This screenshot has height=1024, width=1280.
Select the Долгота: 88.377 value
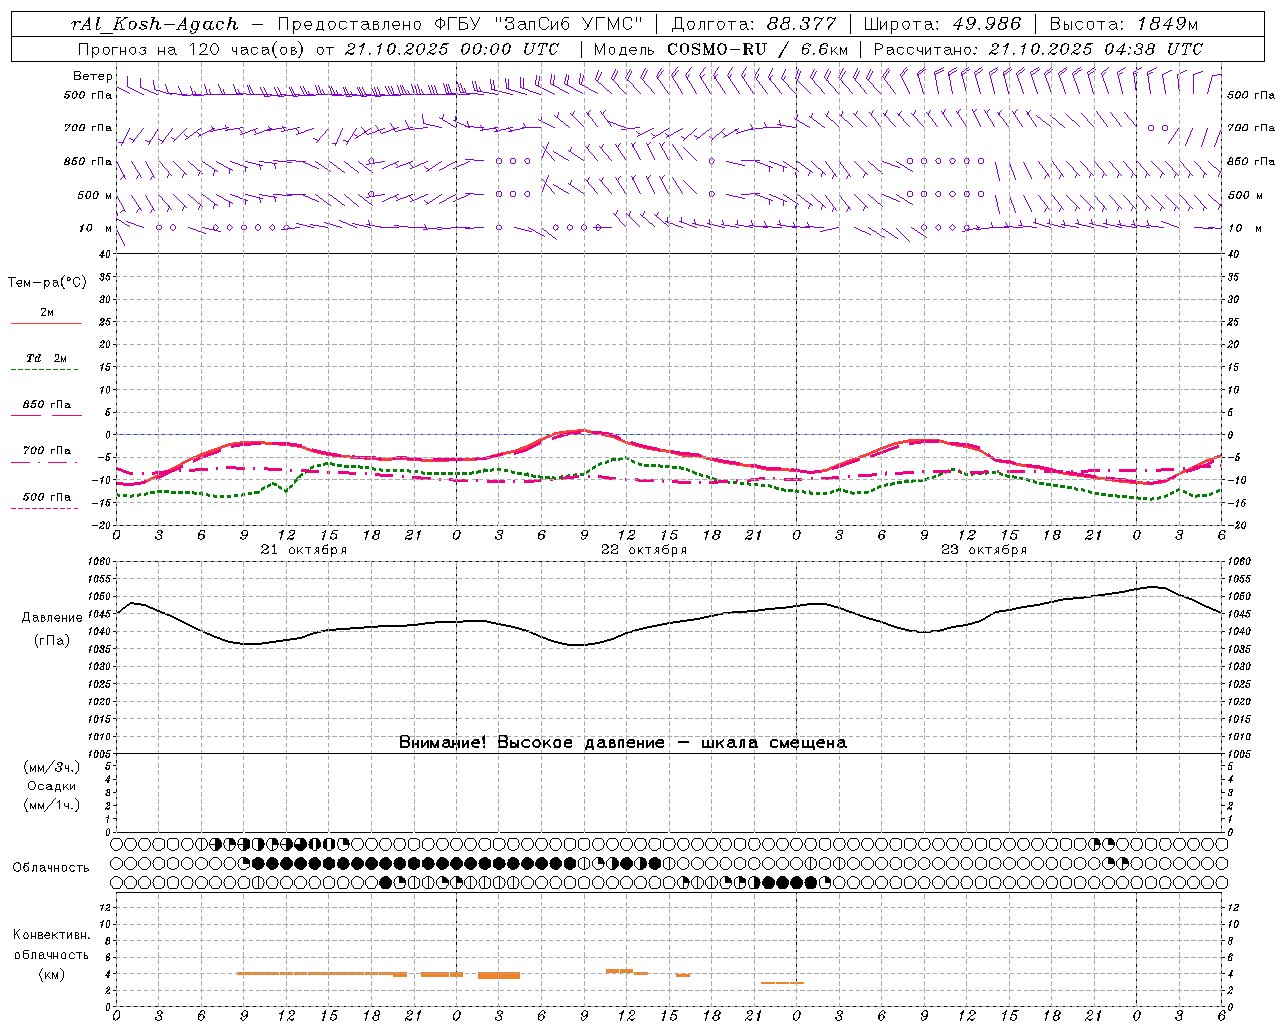pos(754,24)
